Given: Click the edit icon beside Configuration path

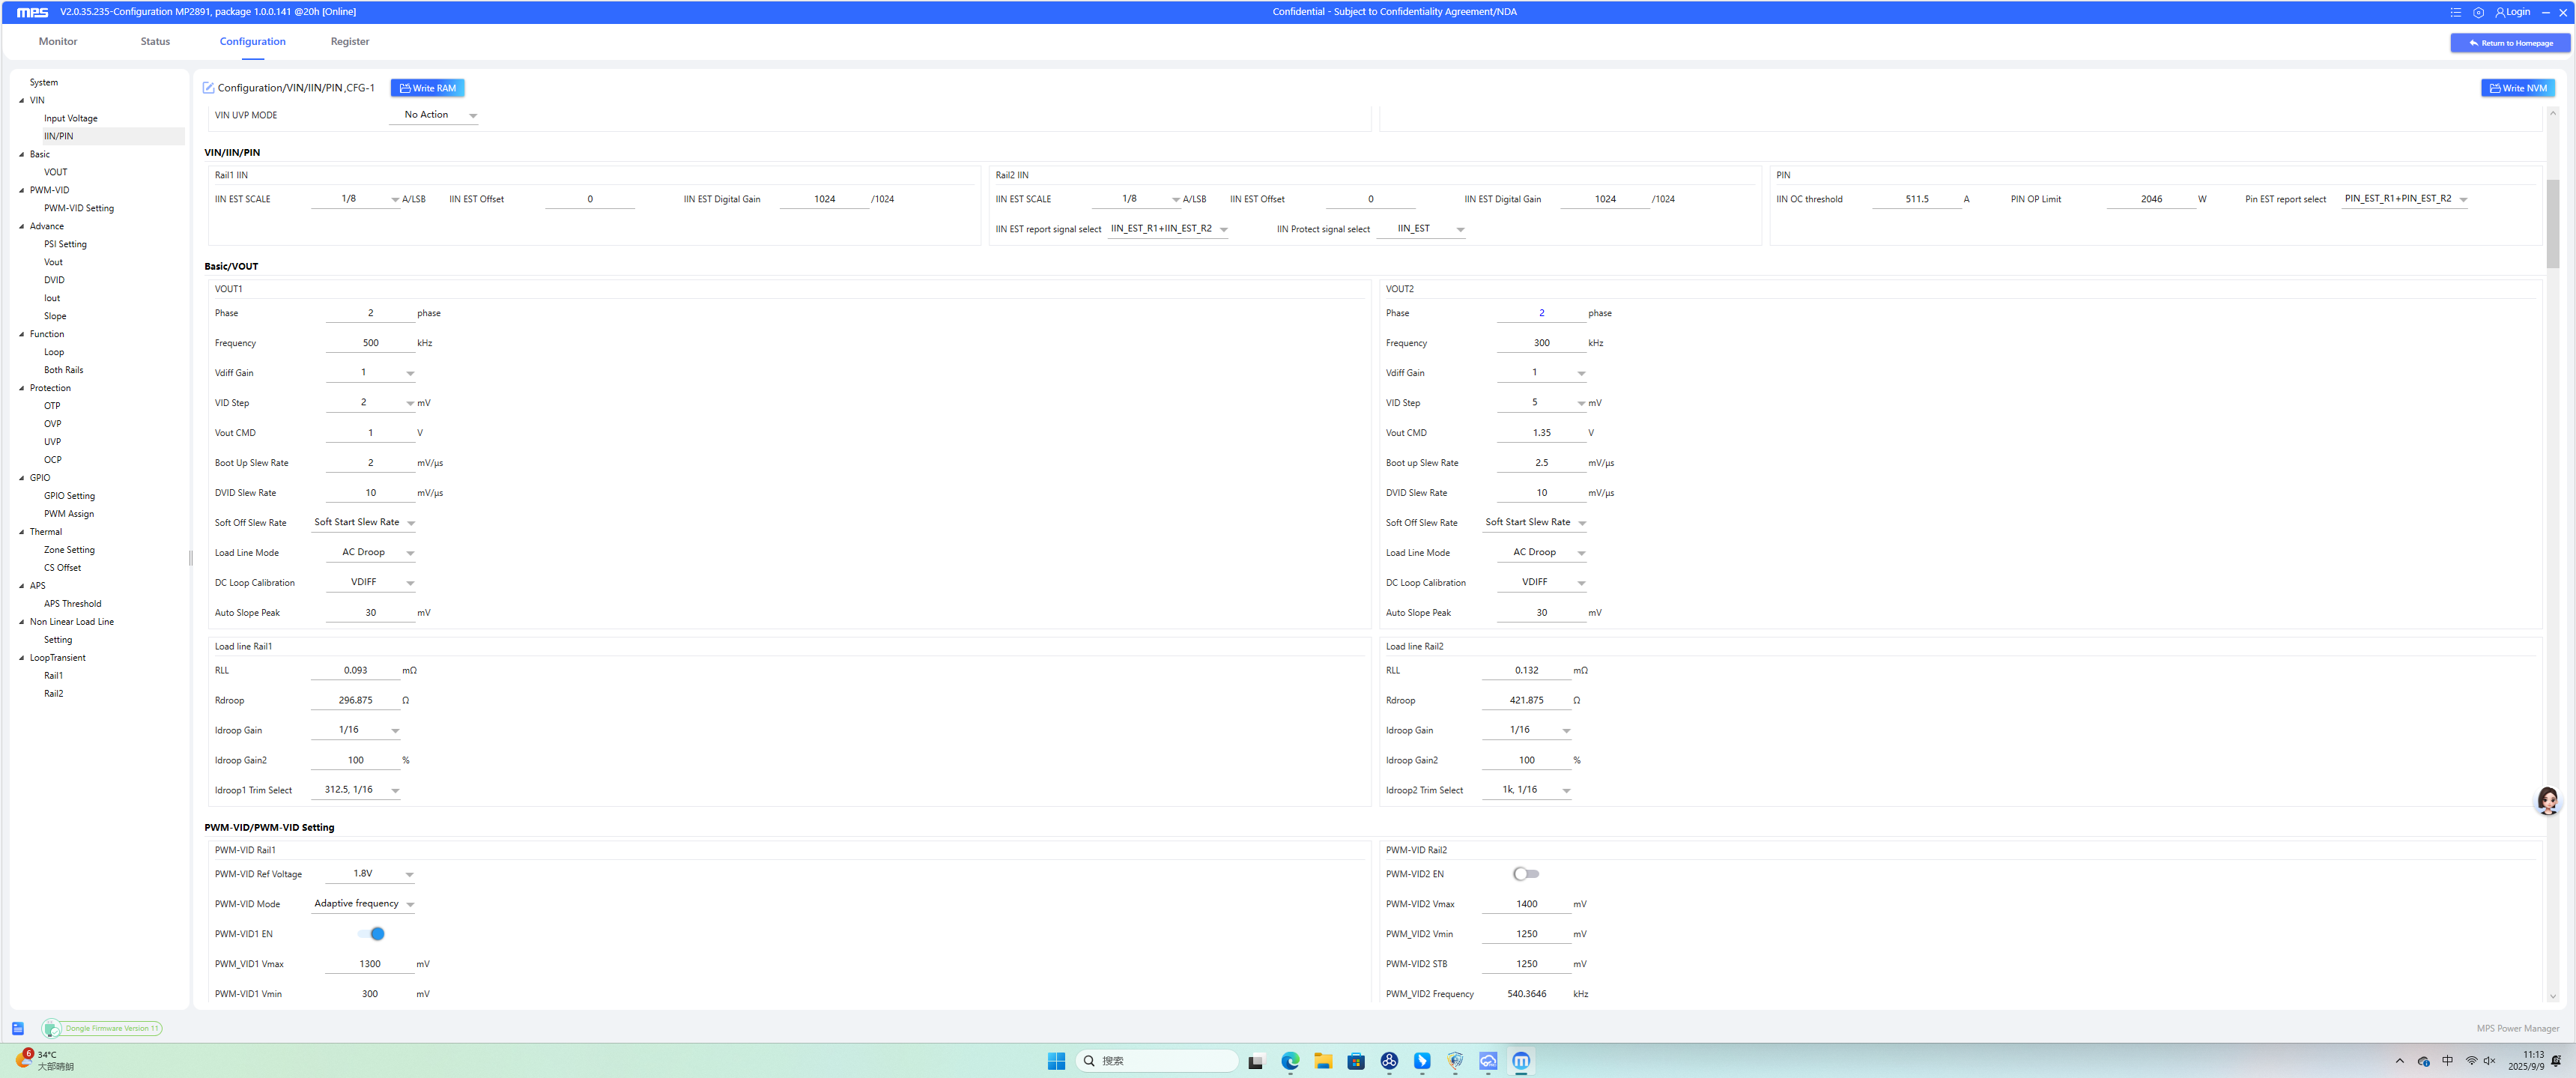Looking at the screenshot, I should tap(208, 88).
